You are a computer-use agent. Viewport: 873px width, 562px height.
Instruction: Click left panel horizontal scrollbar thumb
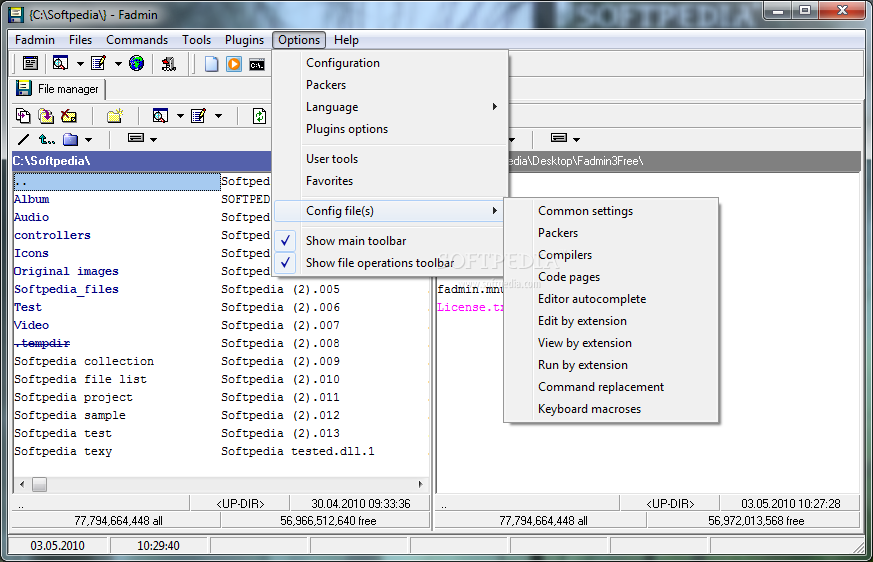pyautogui.click(x=39, y=485)
